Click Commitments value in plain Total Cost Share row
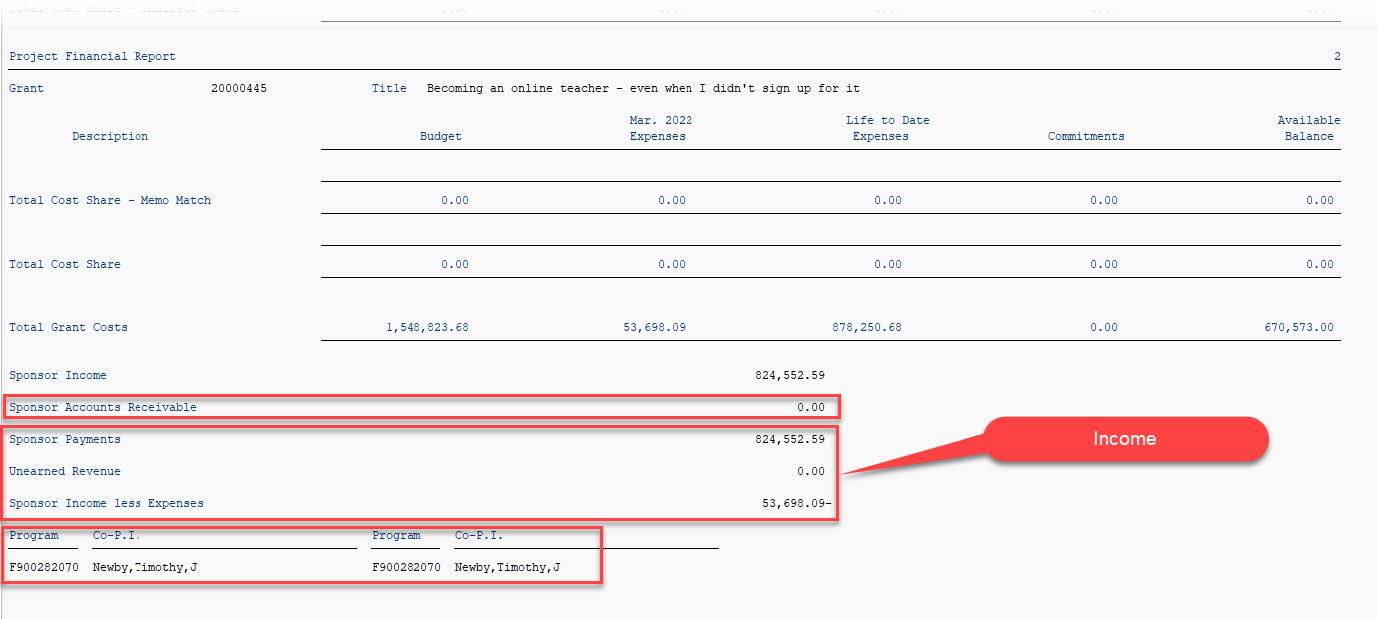 [1104, 264]
